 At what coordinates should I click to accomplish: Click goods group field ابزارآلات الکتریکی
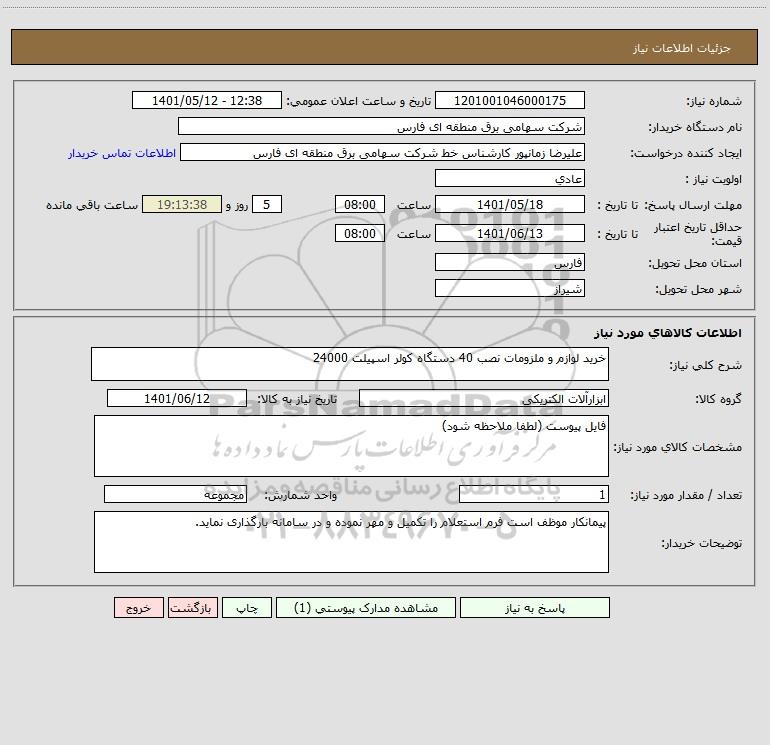[484, 398]
